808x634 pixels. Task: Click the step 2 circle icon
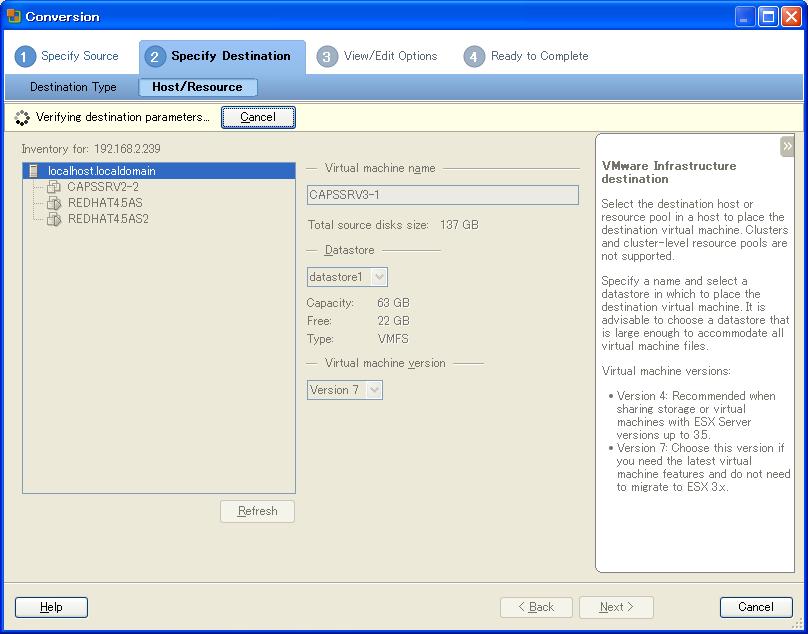coord(155,56)
